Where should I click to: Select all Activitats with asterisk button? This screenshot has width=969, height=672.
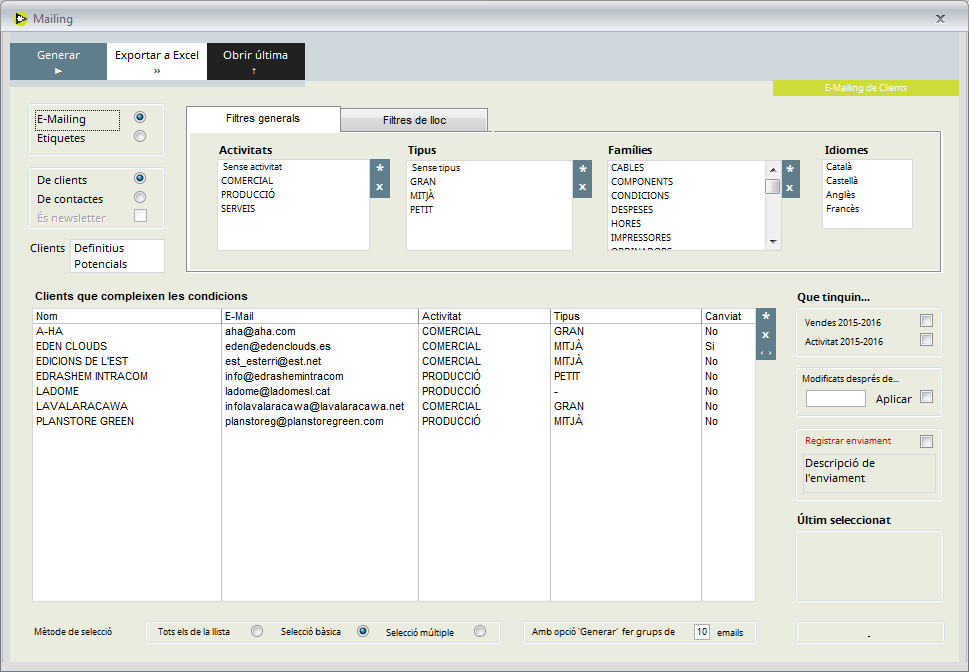pyautogui.click(x=380, y=169)
